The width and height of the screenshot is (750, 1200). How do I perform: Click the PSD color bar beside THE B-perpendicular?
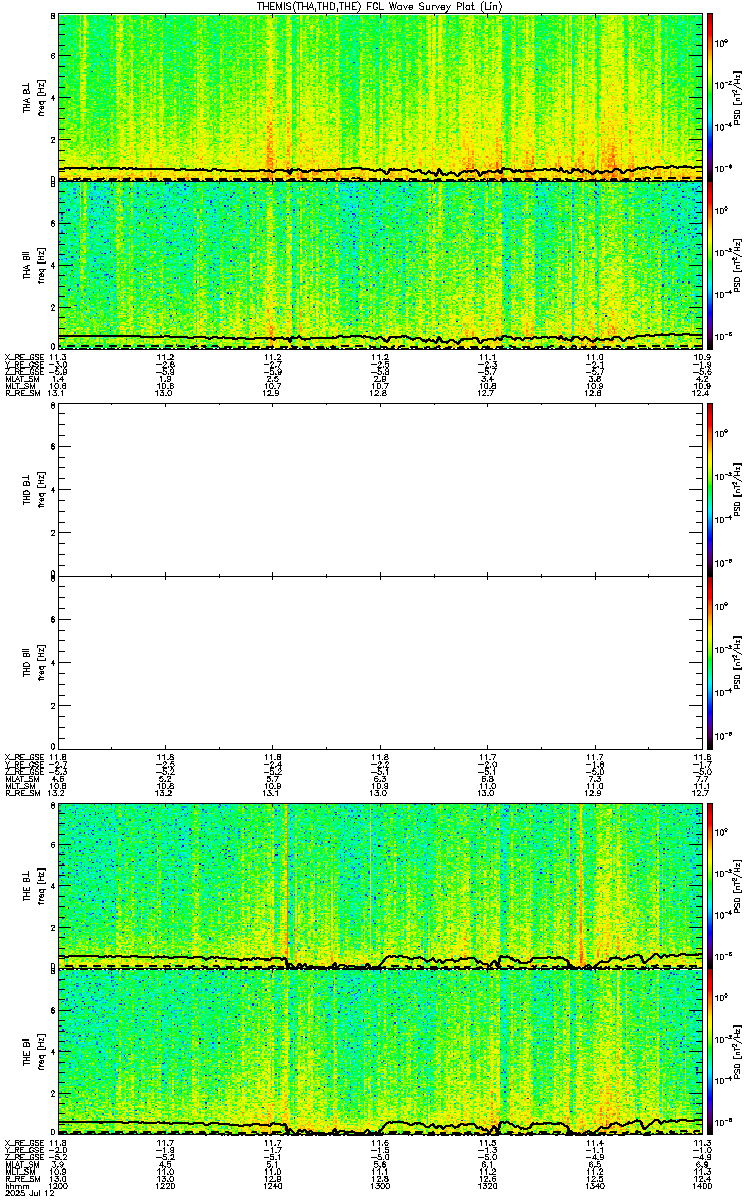pyautogui.click(x=710, y=885)
